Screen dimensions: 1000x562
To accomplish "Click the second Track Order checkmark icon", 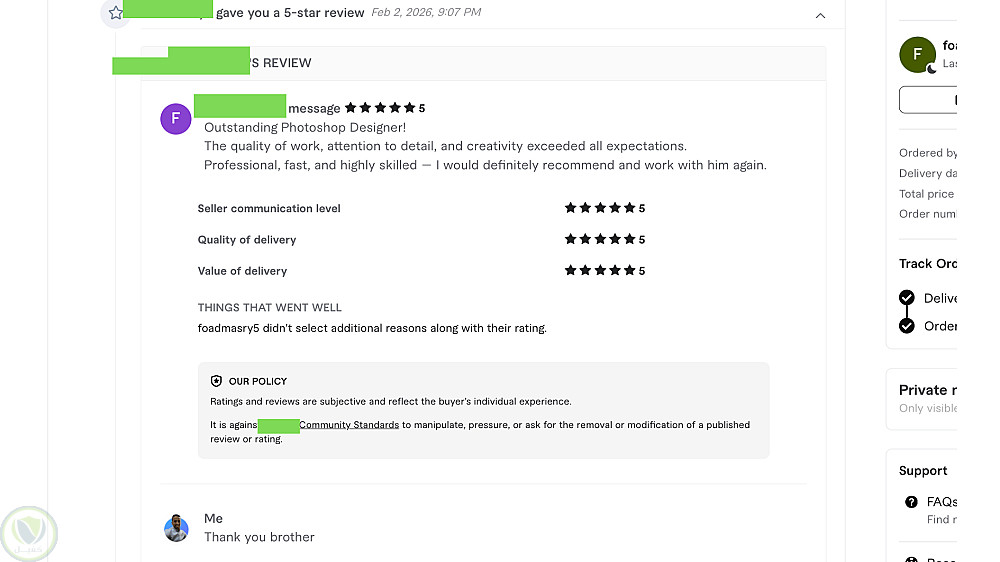I will point(907,326).
